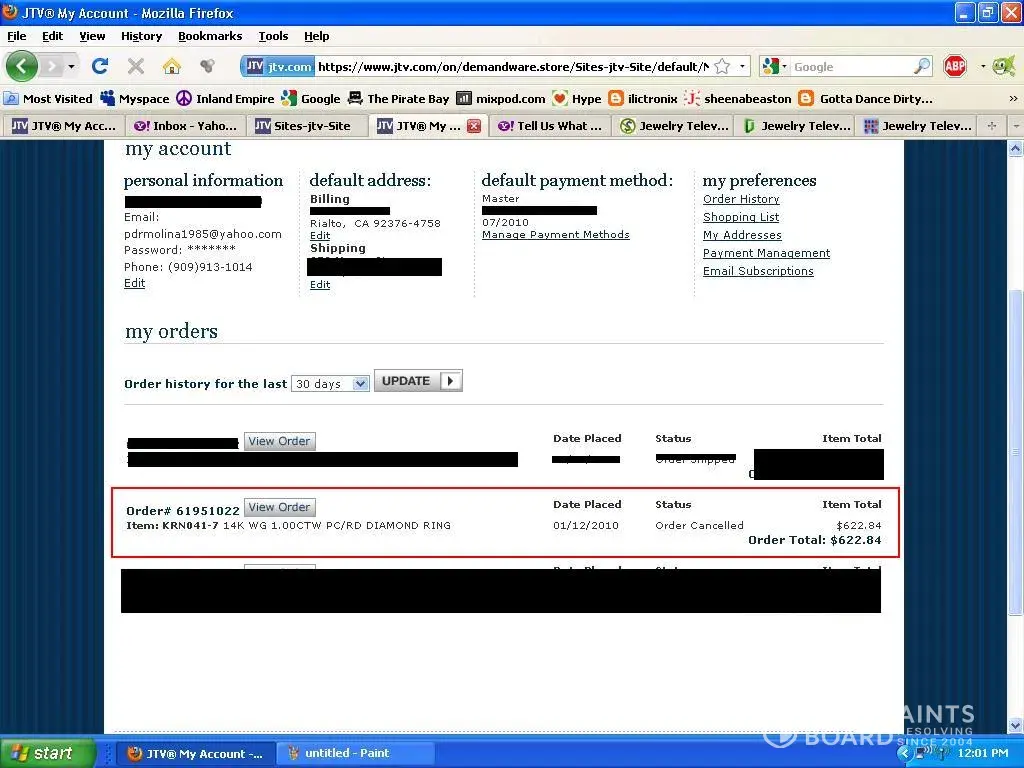Edit the Billing address
This screenshot has height=768, width=1024.
[x=320, y=235]
